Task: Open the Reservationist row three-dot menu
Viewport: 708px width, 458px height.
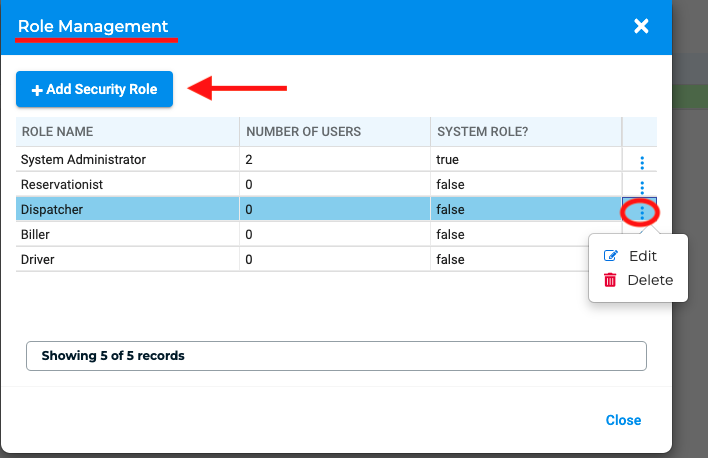Action: [x=642, y=187]
